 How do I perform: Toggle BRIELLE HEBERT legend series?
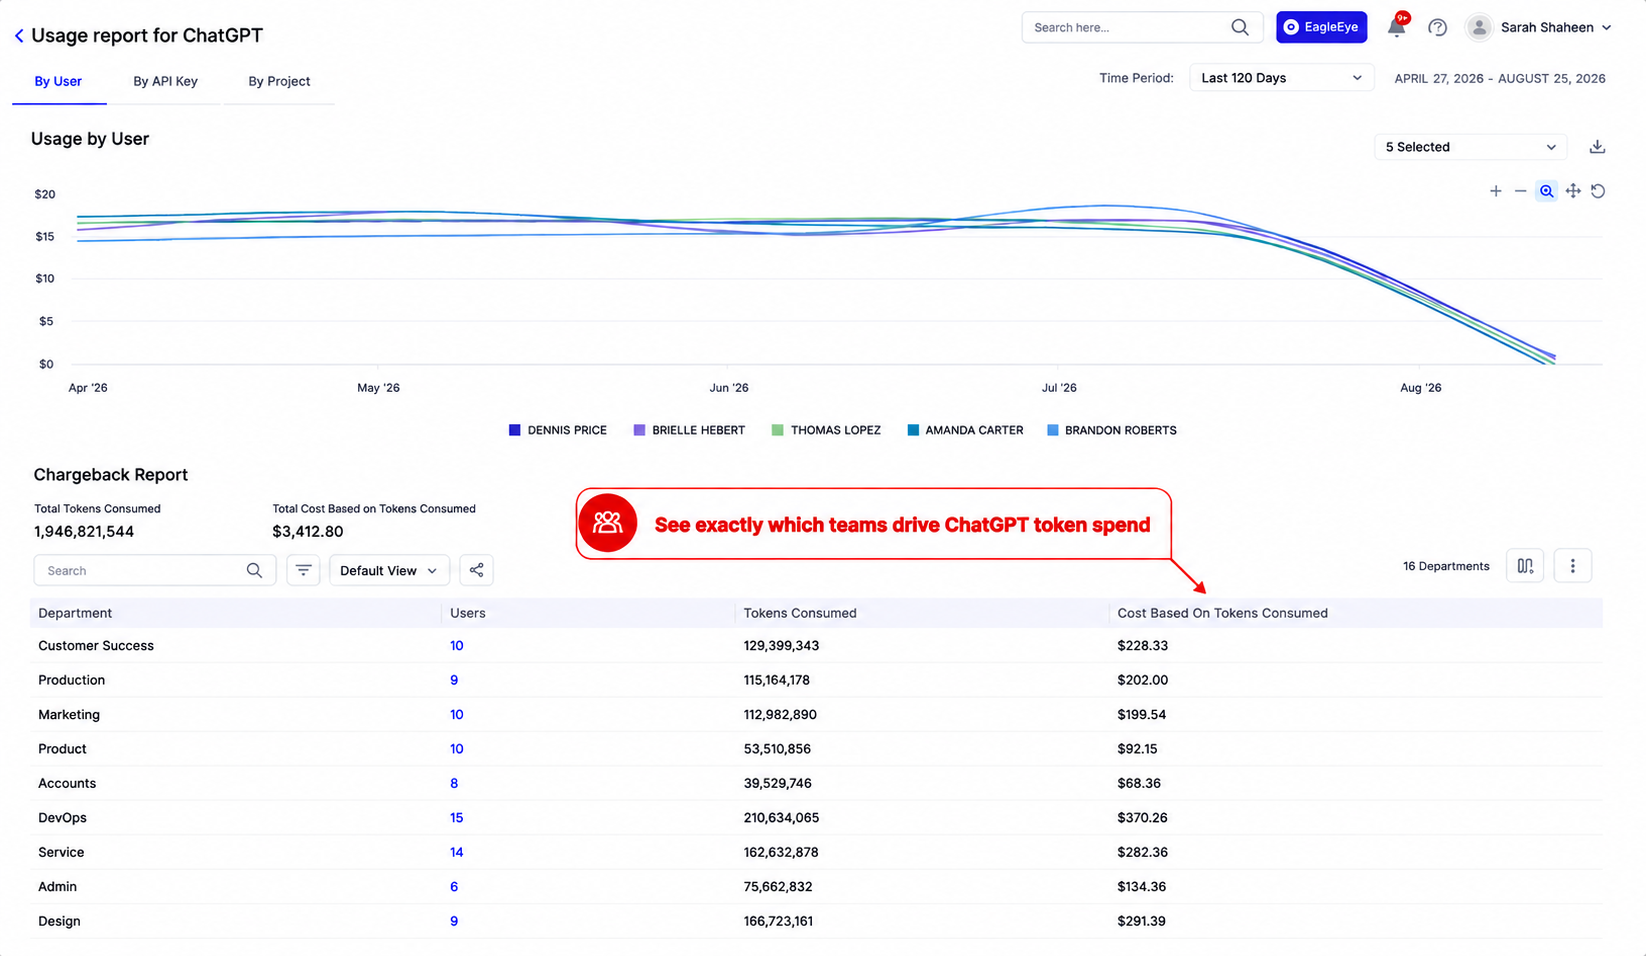click(689, 430)
